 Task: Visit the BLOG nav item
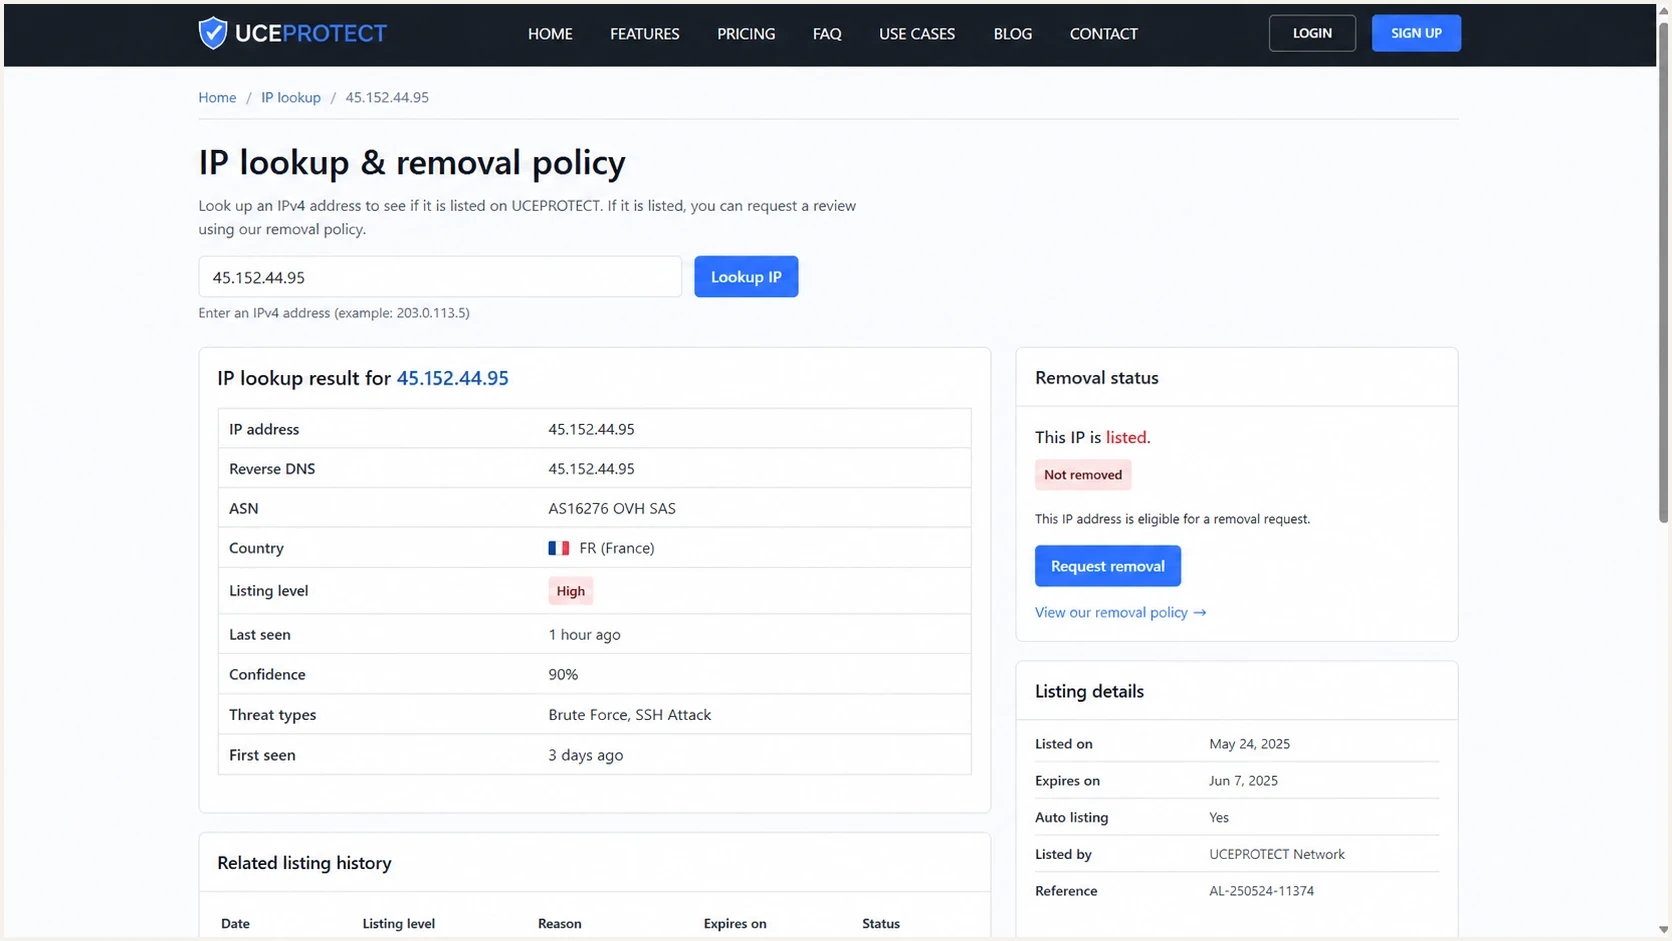point(1012,34)
